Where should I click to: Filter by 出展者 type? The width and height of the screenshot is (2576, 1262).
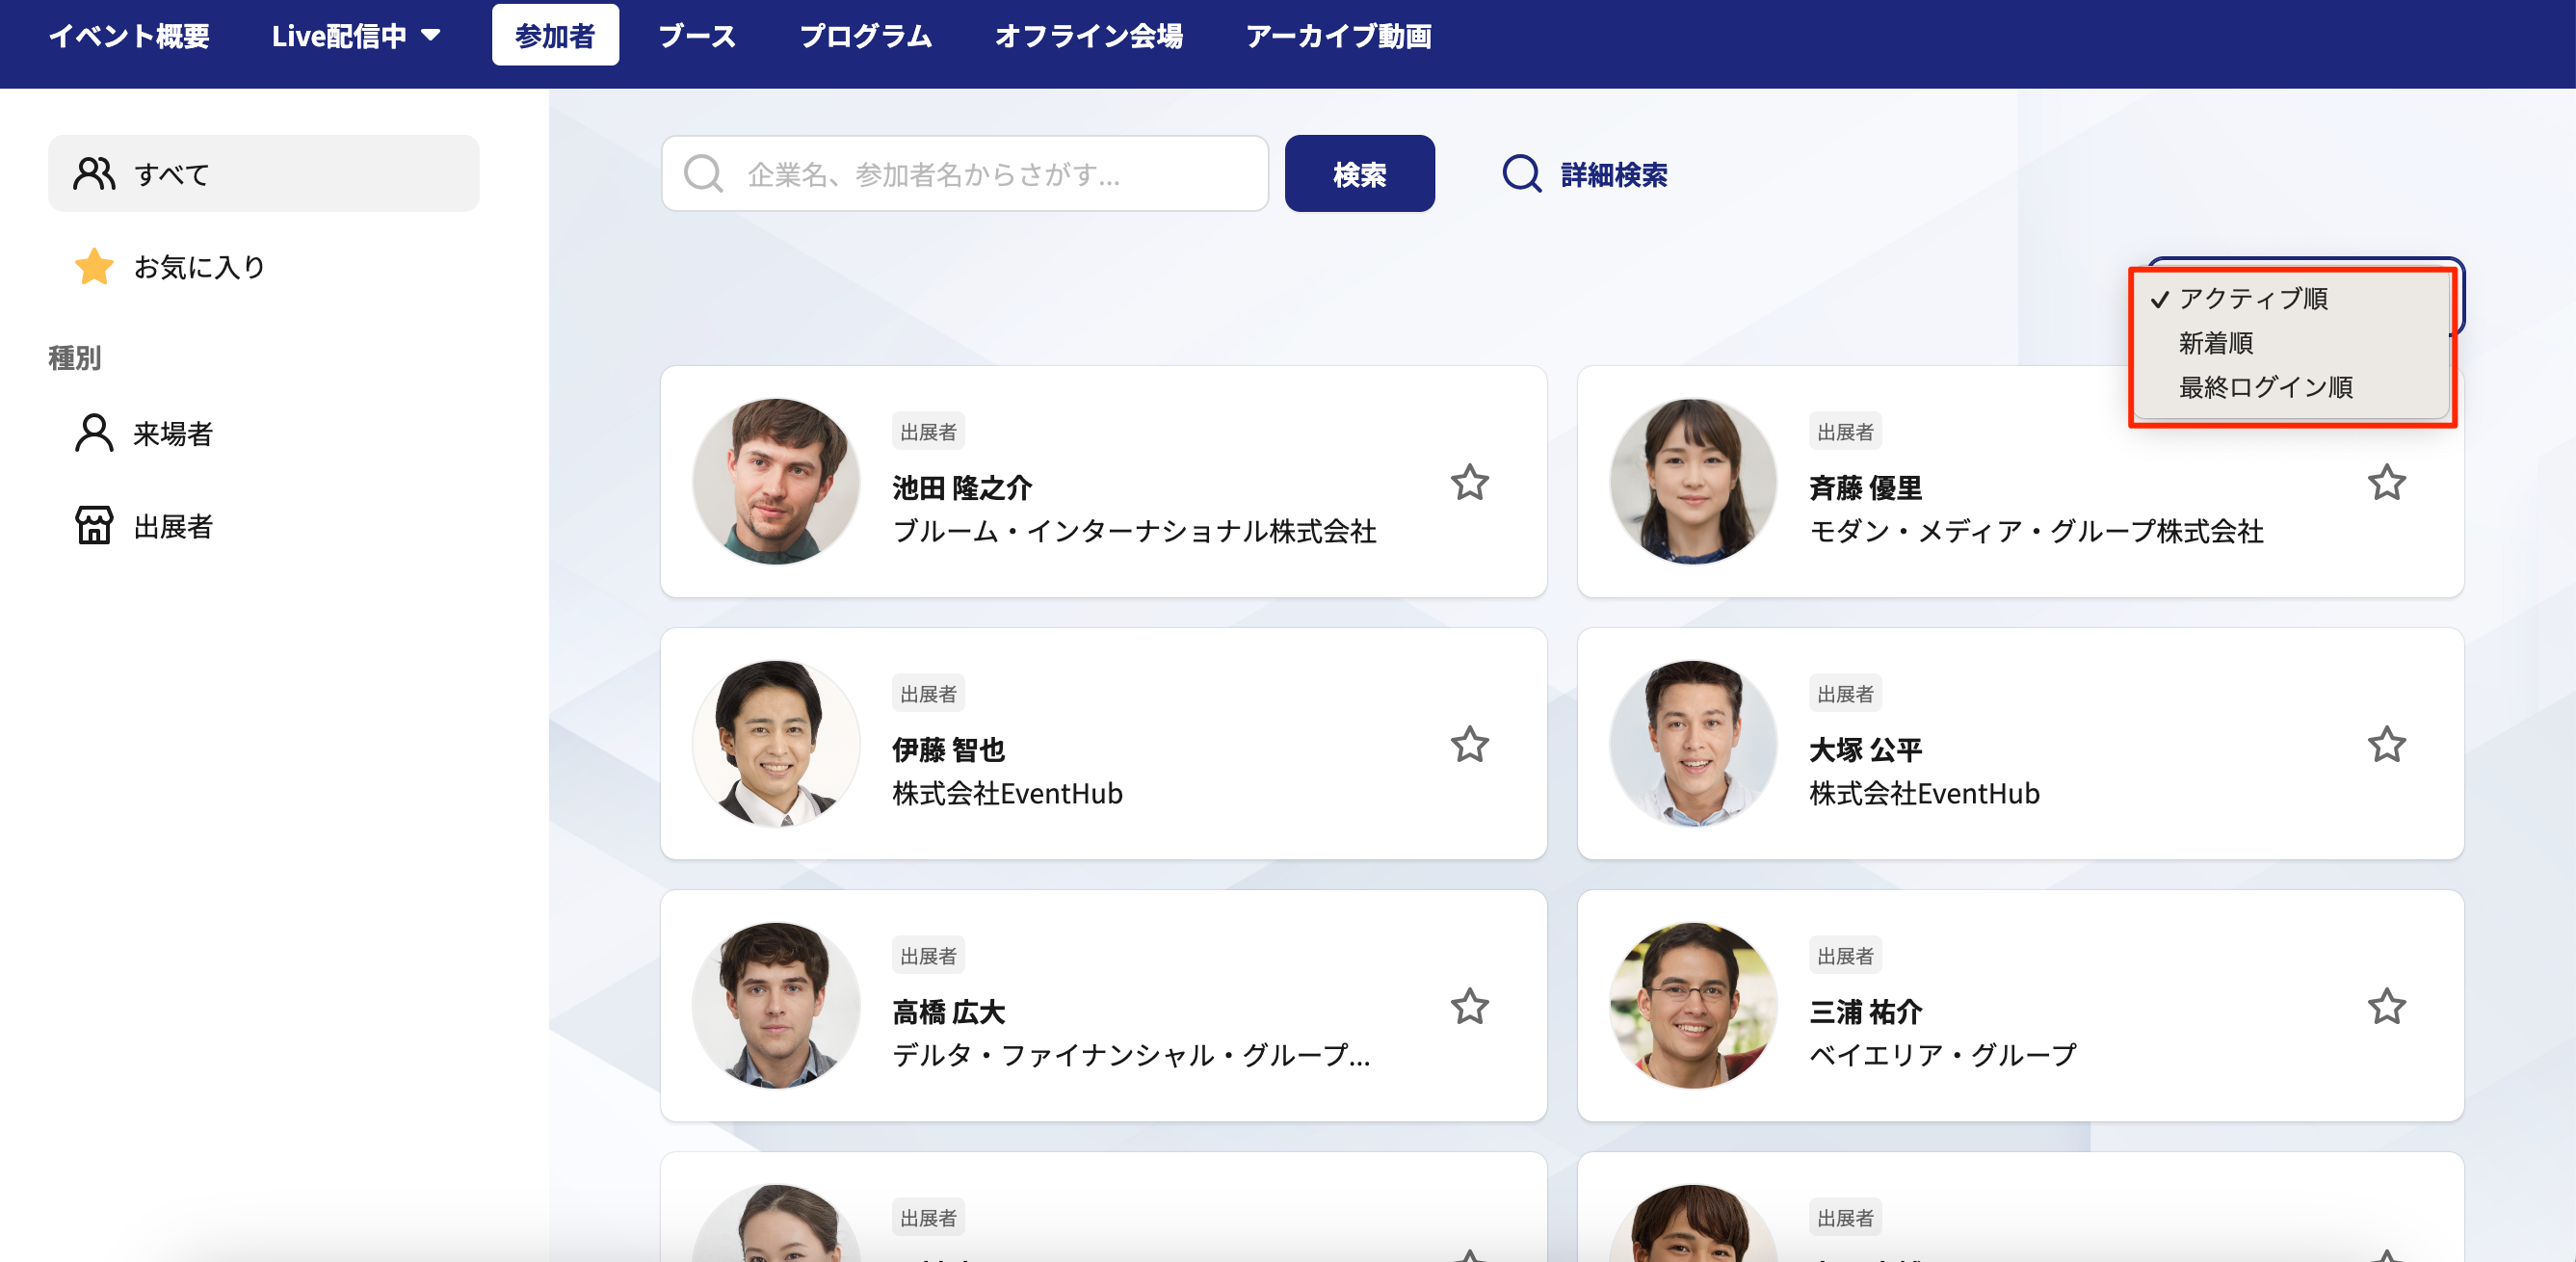click(173, 526)
